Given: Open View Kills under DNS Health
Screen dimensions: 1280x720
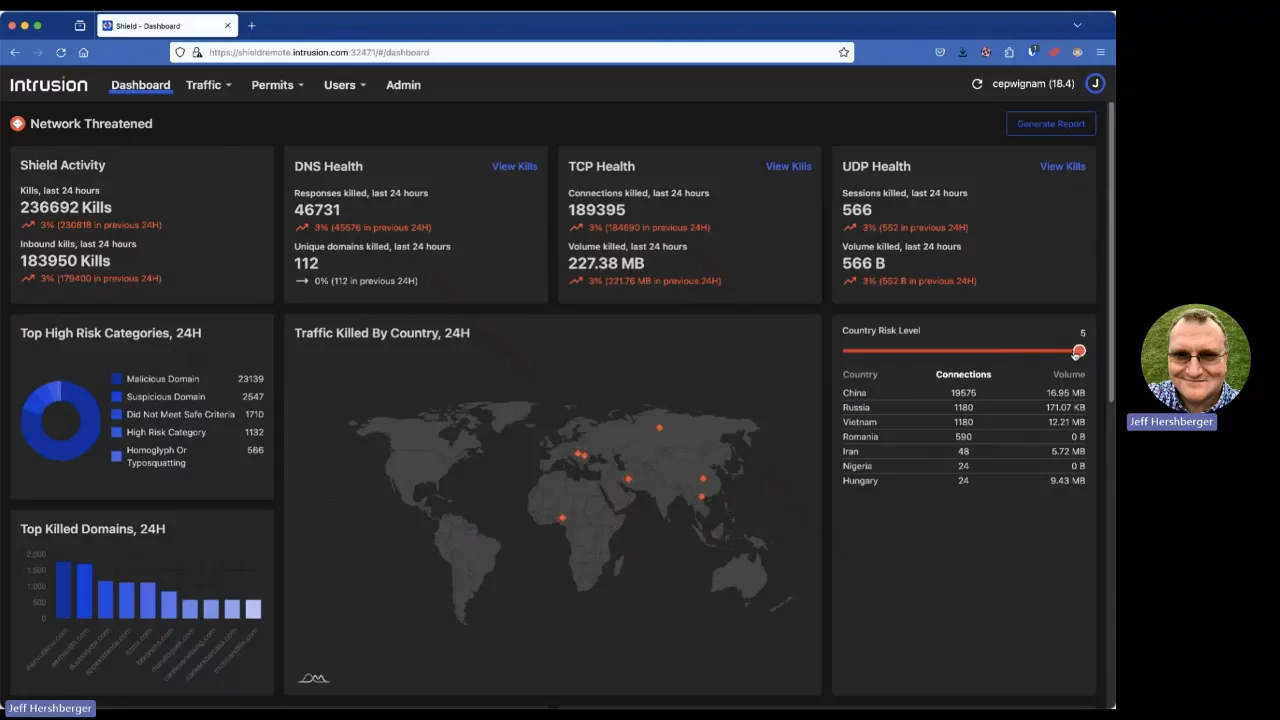Looking at the screenshot, I should [x=514, y=166].
